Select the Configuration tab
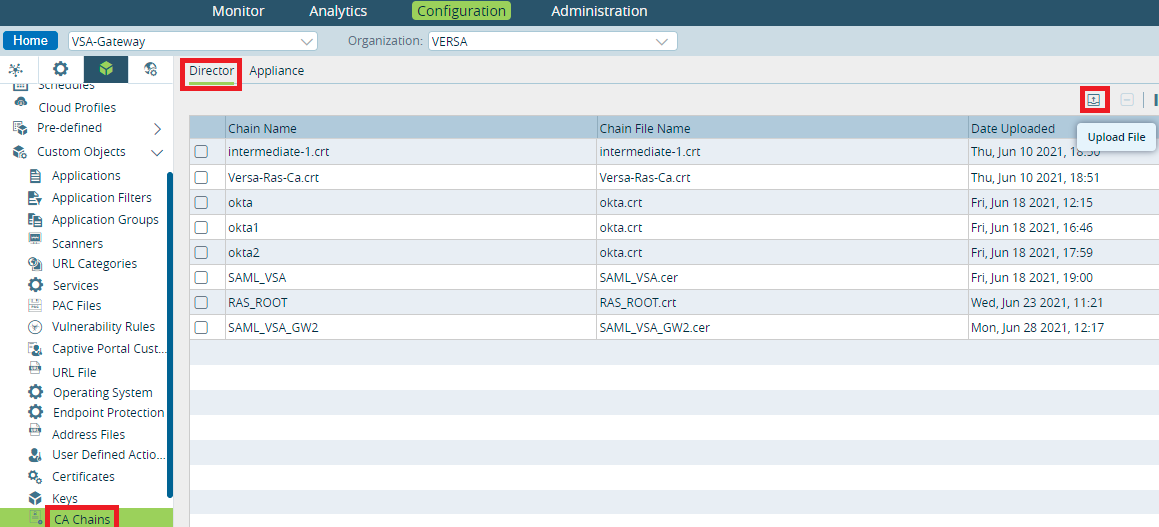The width and height of the screenshot is (1159, 527). (461, 11)
